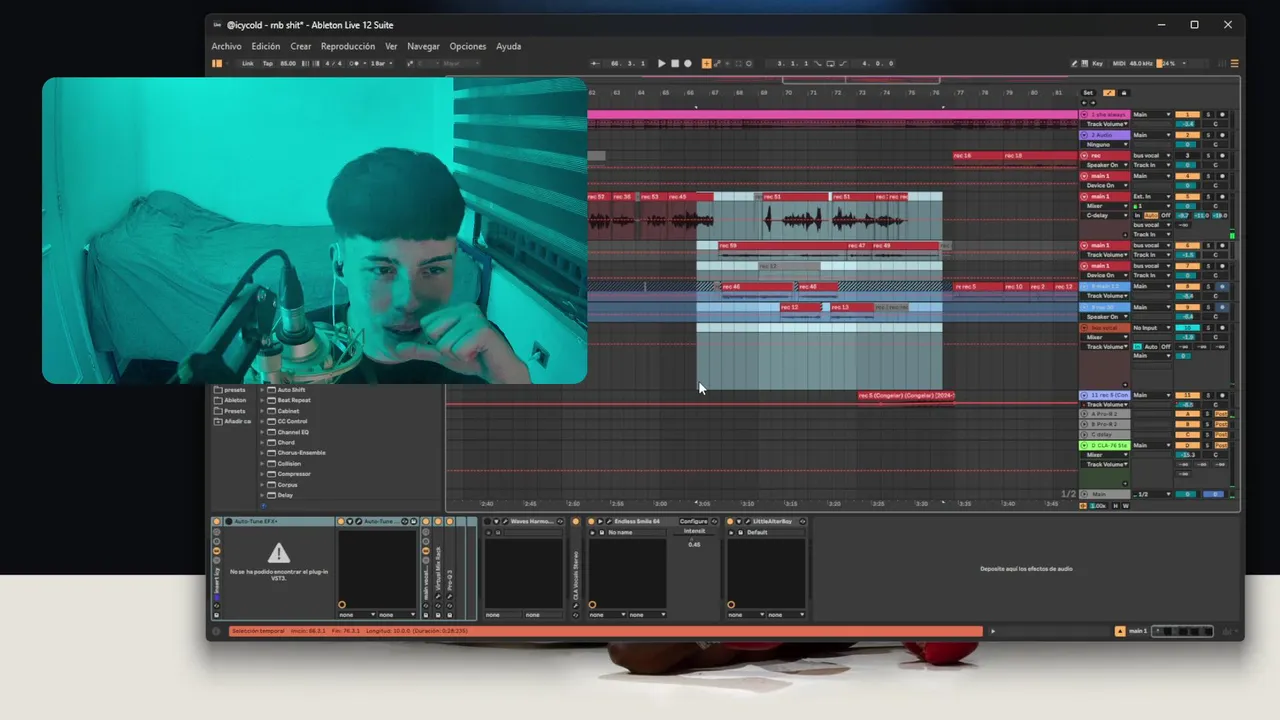This screenshot has height=720, width=1280.
Task: Open the 'Ext. In' input dropdown
Action: click(x=1151, y=196)
